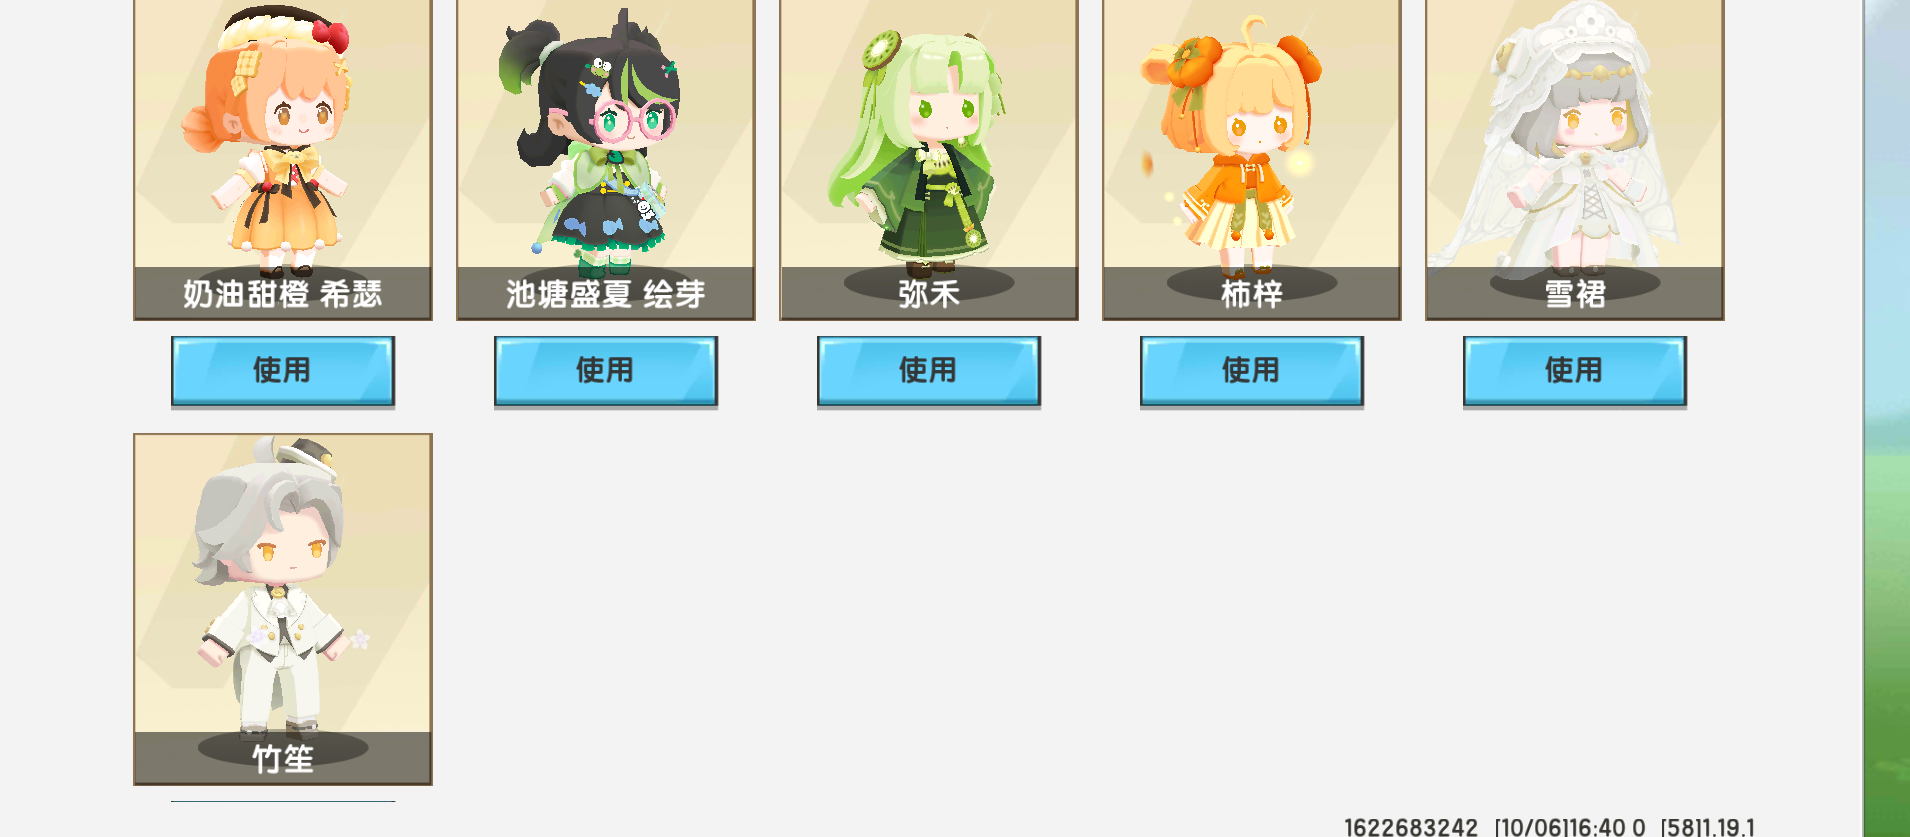Click the 雪裙 name caption
1910x837 pixels.
tap(1575, 294)
